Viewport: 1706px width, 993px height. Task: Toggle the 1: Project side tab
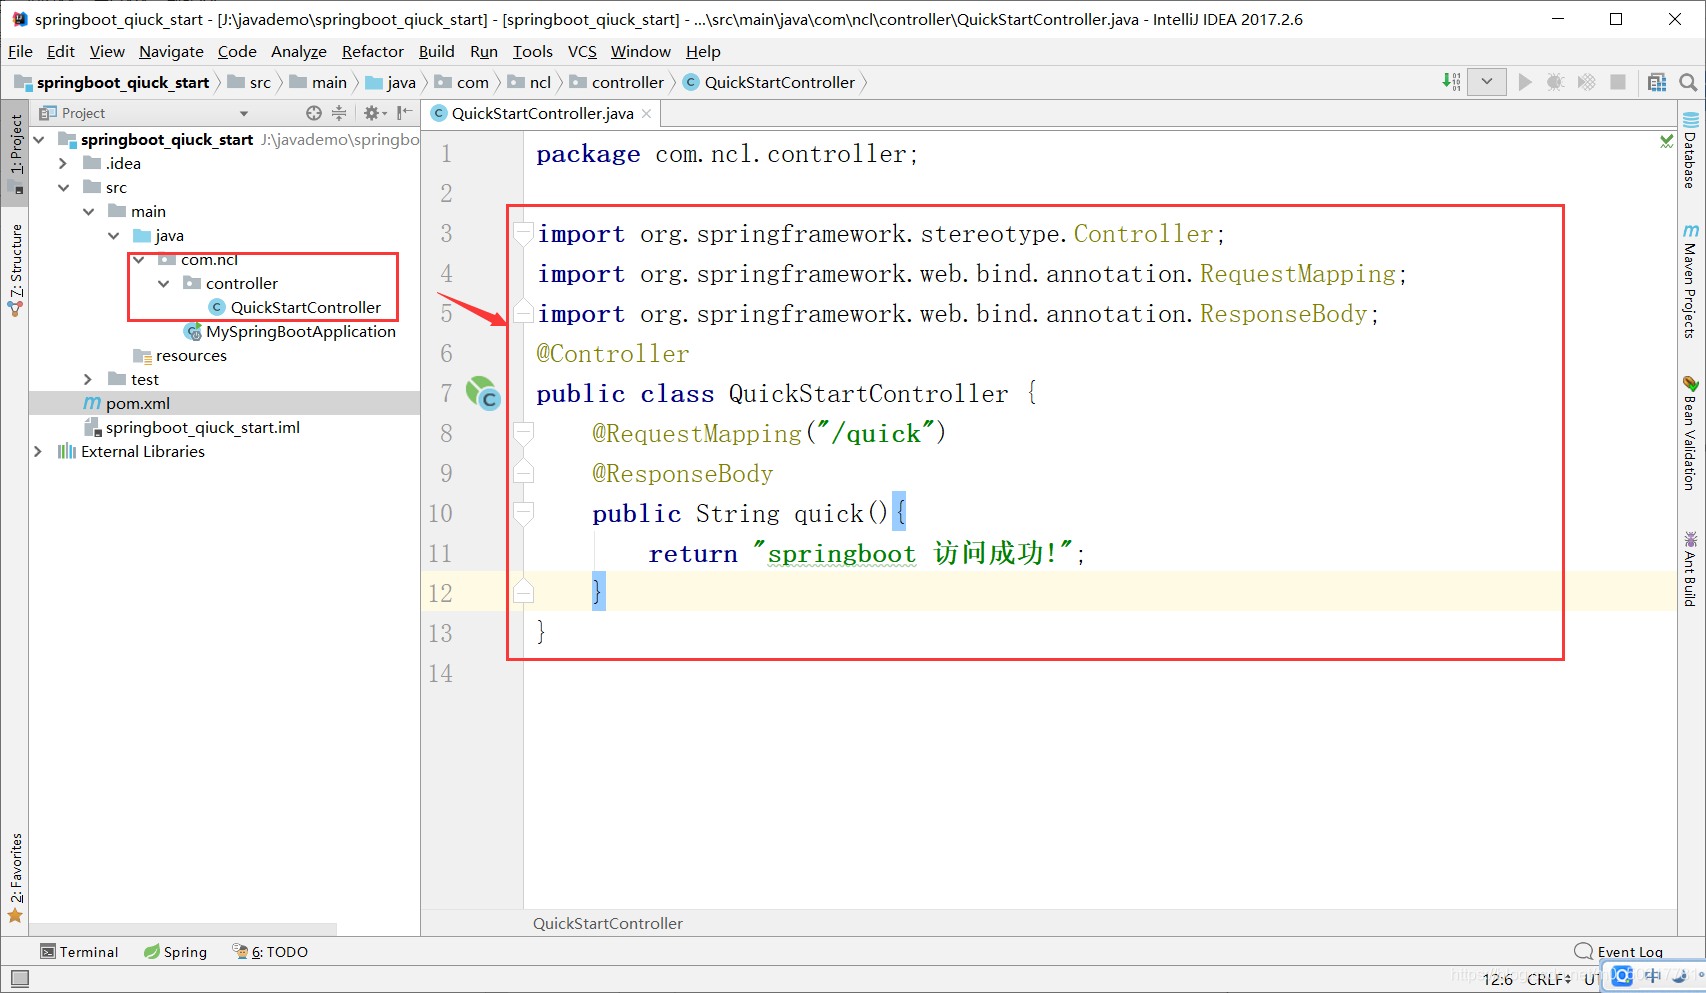15,152
